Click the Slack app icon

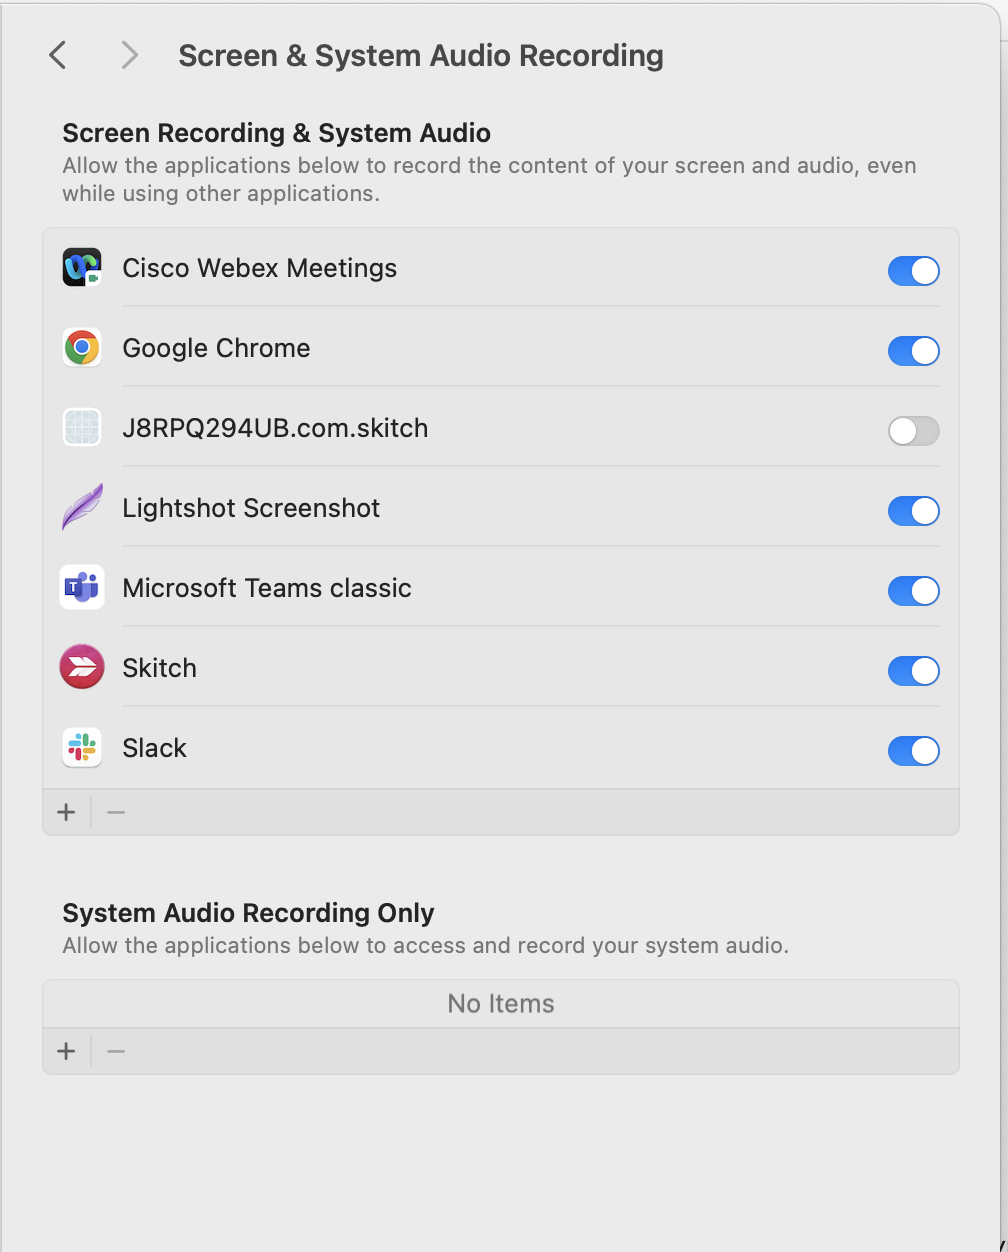(x=82, y=748)
